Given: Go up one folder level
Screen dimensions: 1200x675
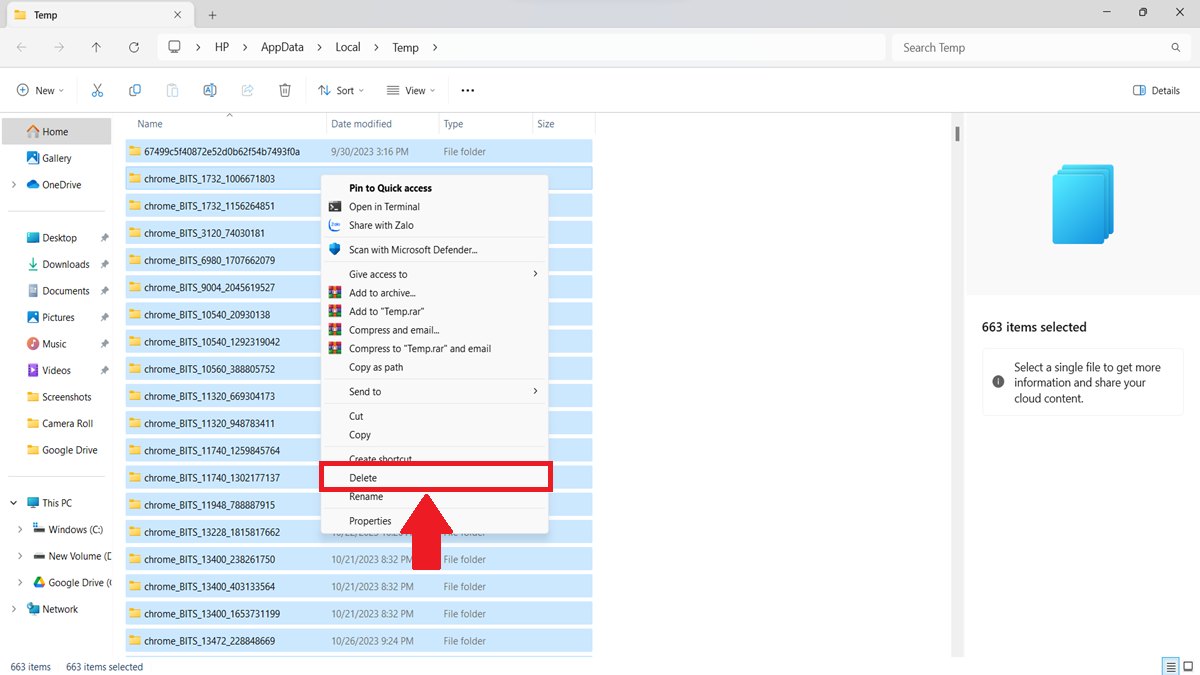Looking at the screenshot, I should coord(96,47).
